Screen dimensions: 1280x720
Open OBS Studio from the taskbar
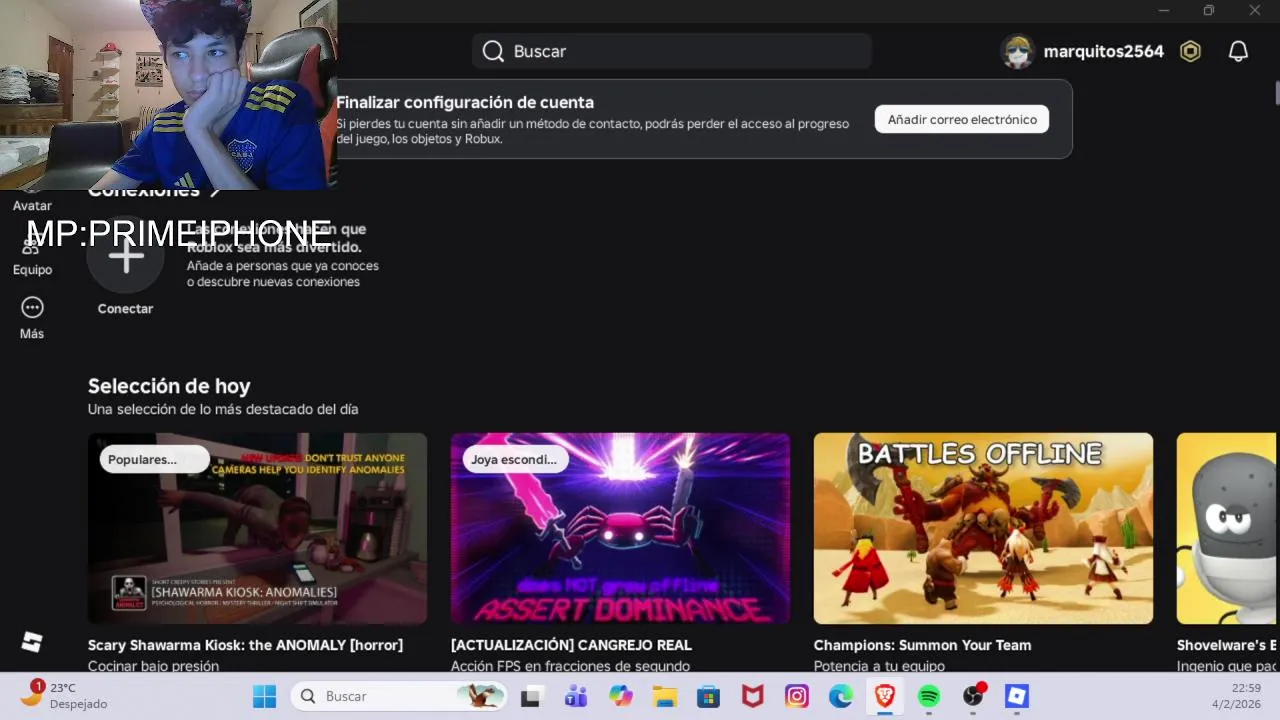point(973,696)
